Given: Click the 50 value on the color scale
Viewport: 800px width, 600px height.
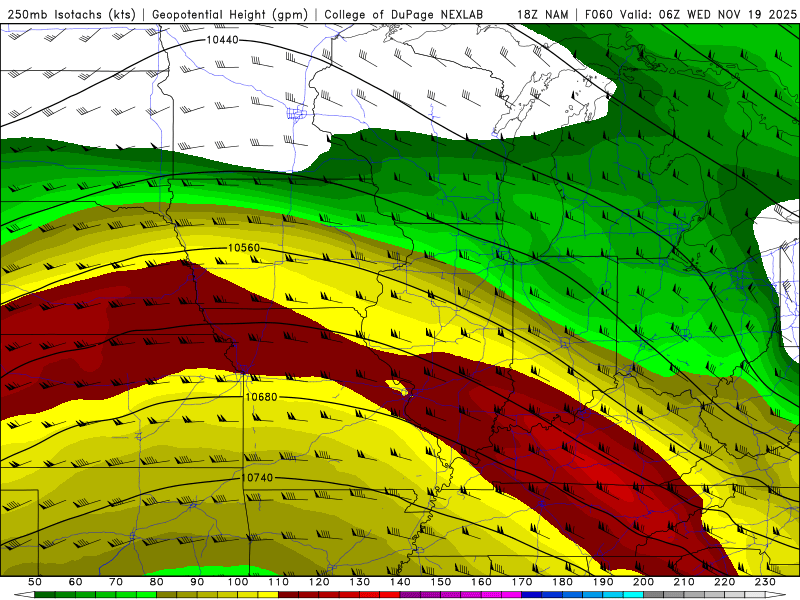Looking at the screenshot, I should (35, 582).
